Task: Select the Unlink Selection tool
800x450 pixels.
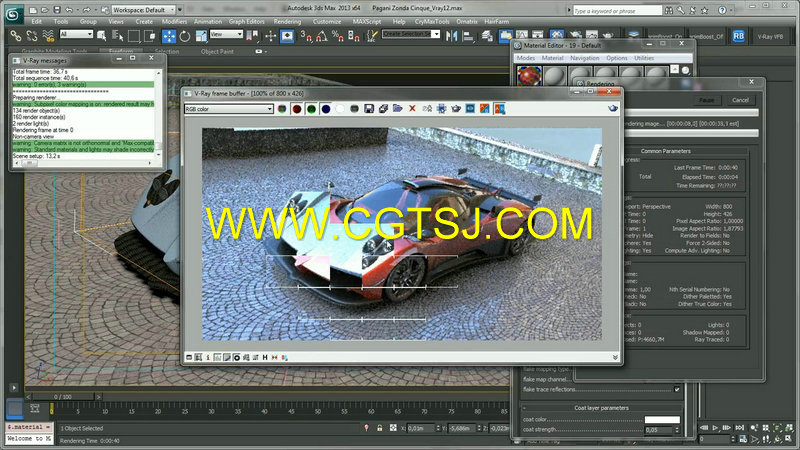Action: coord(32,36)
